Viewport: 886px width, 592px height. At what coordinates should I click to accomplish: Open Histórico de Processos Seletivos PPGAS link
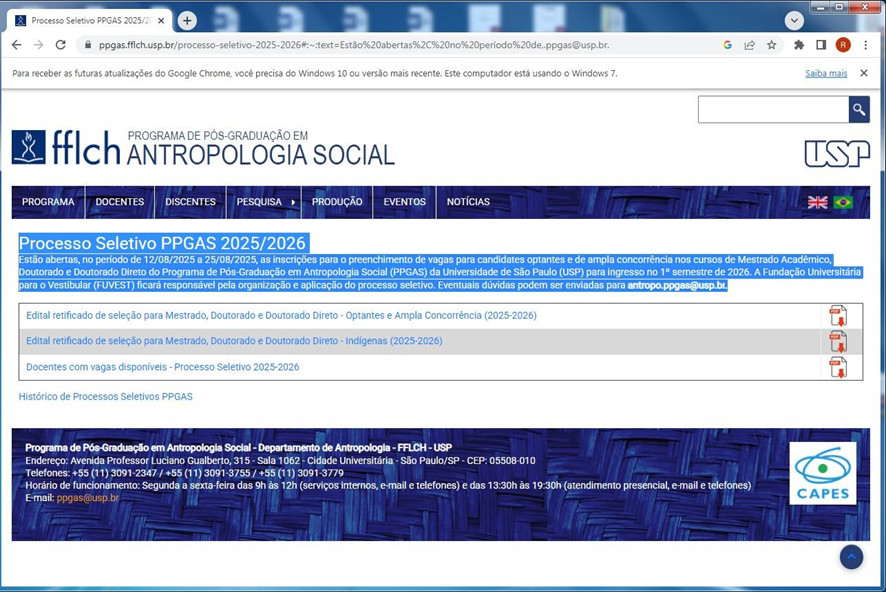[x=105, y=397]
